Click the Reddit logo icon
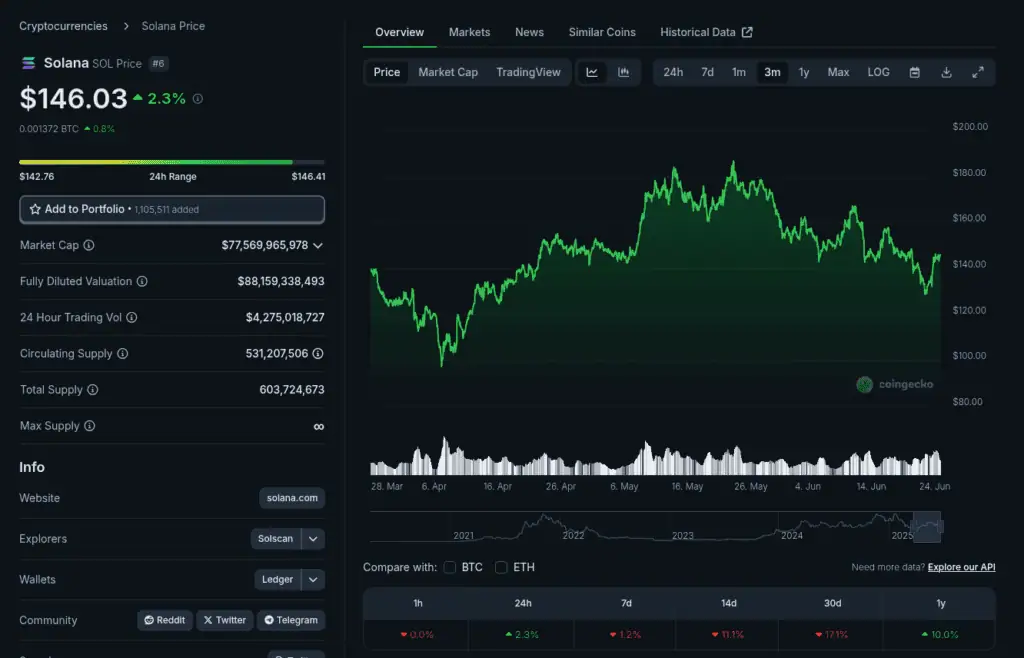The height and width of the screenshot is (658, 1024). [149, 620]
